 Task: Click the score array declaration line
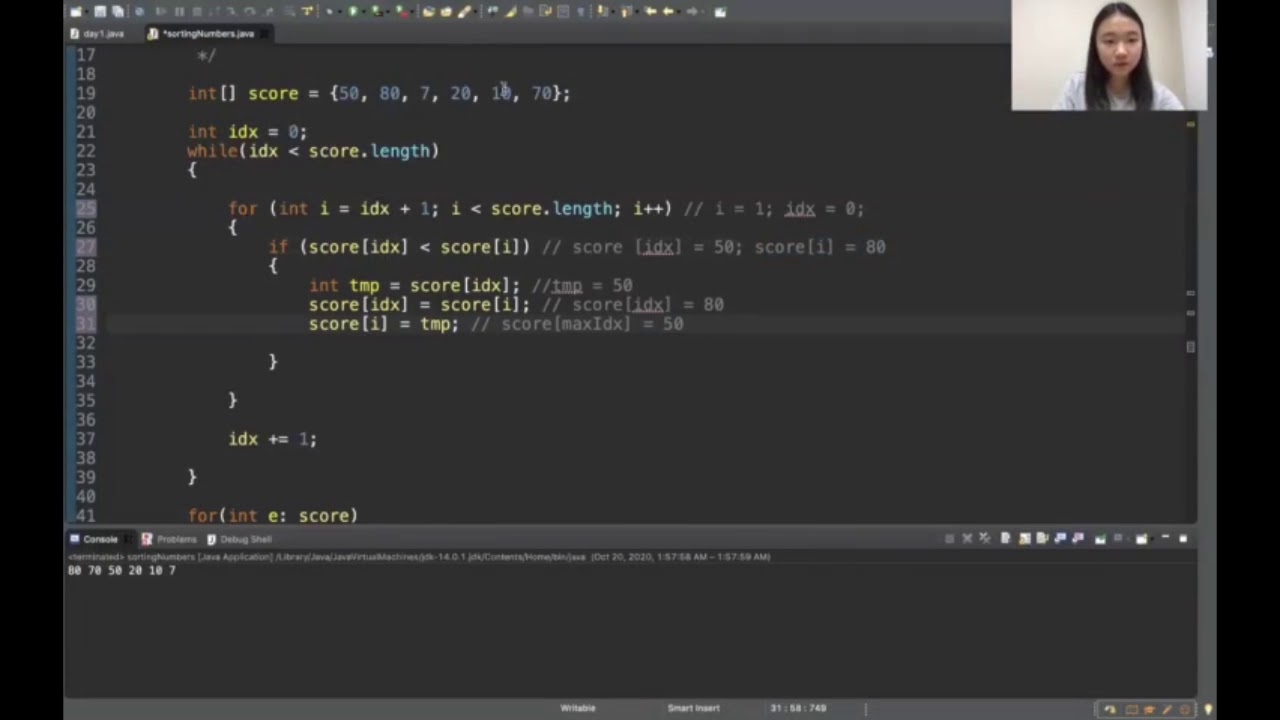379,93
